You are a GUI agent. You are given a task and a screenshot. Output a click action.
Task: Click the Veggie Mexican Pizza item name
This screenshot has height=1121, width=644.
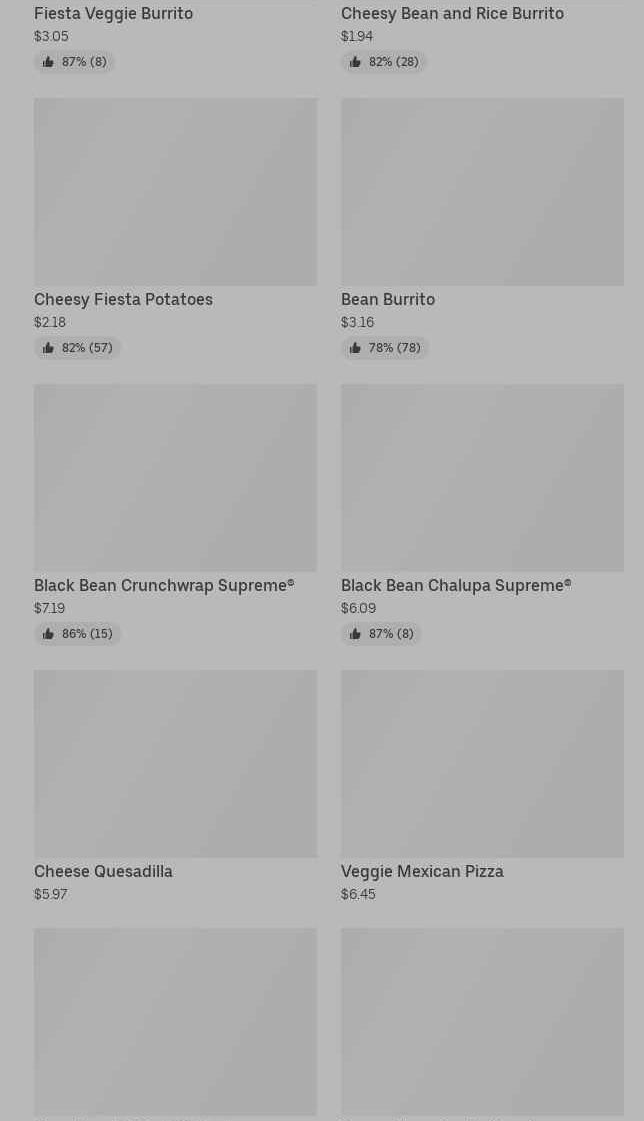pyautogui.click(x=422, y=871)
